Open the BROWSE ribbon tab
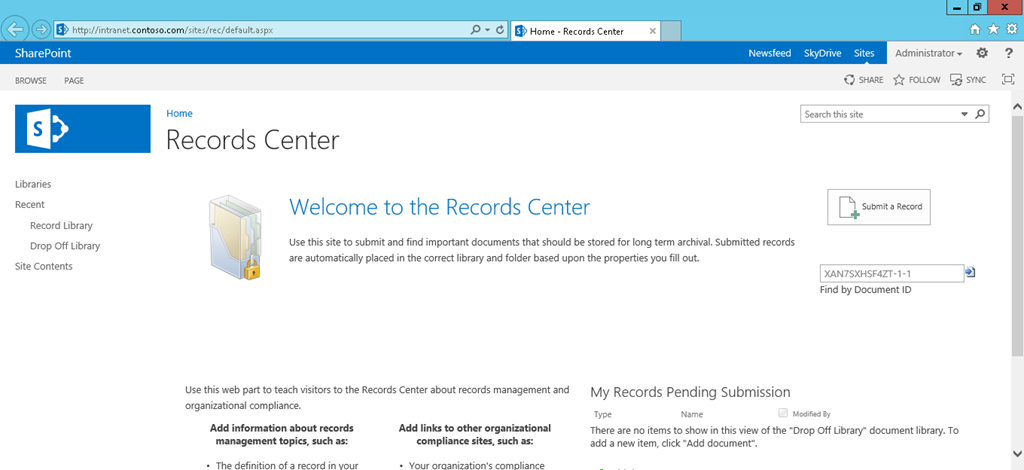 click(x=30, y=80)
